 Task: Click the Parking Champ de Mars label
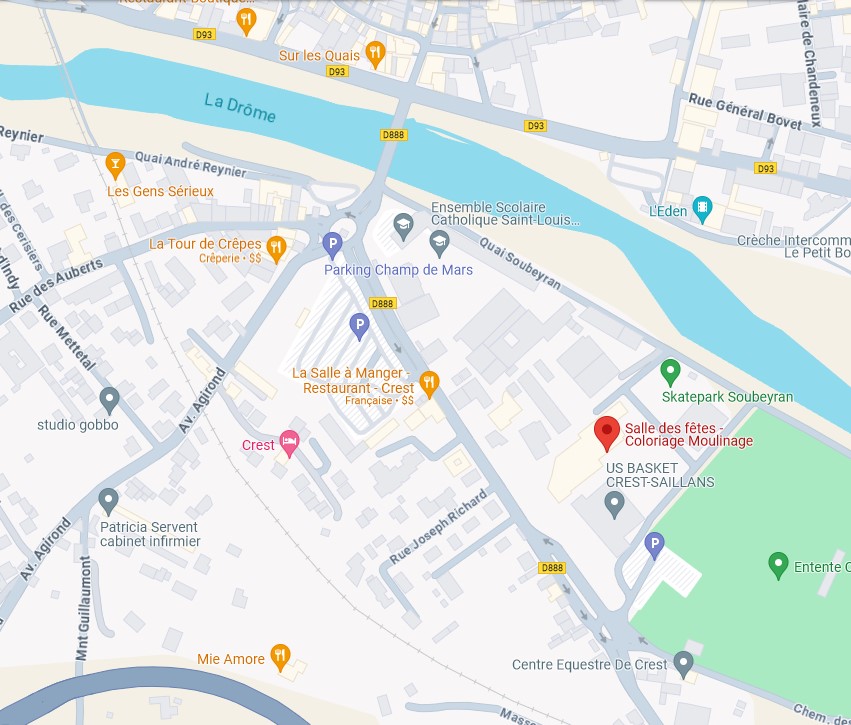(398, 270)
